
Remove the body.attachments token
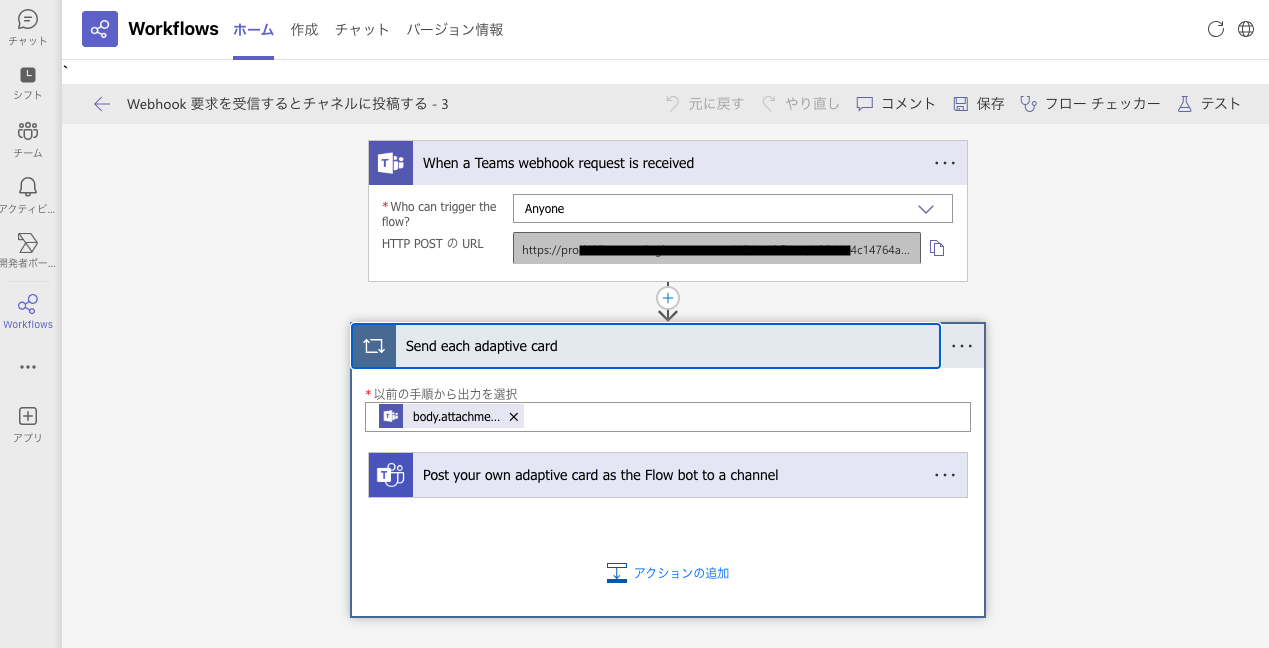[x=513, y=416]
